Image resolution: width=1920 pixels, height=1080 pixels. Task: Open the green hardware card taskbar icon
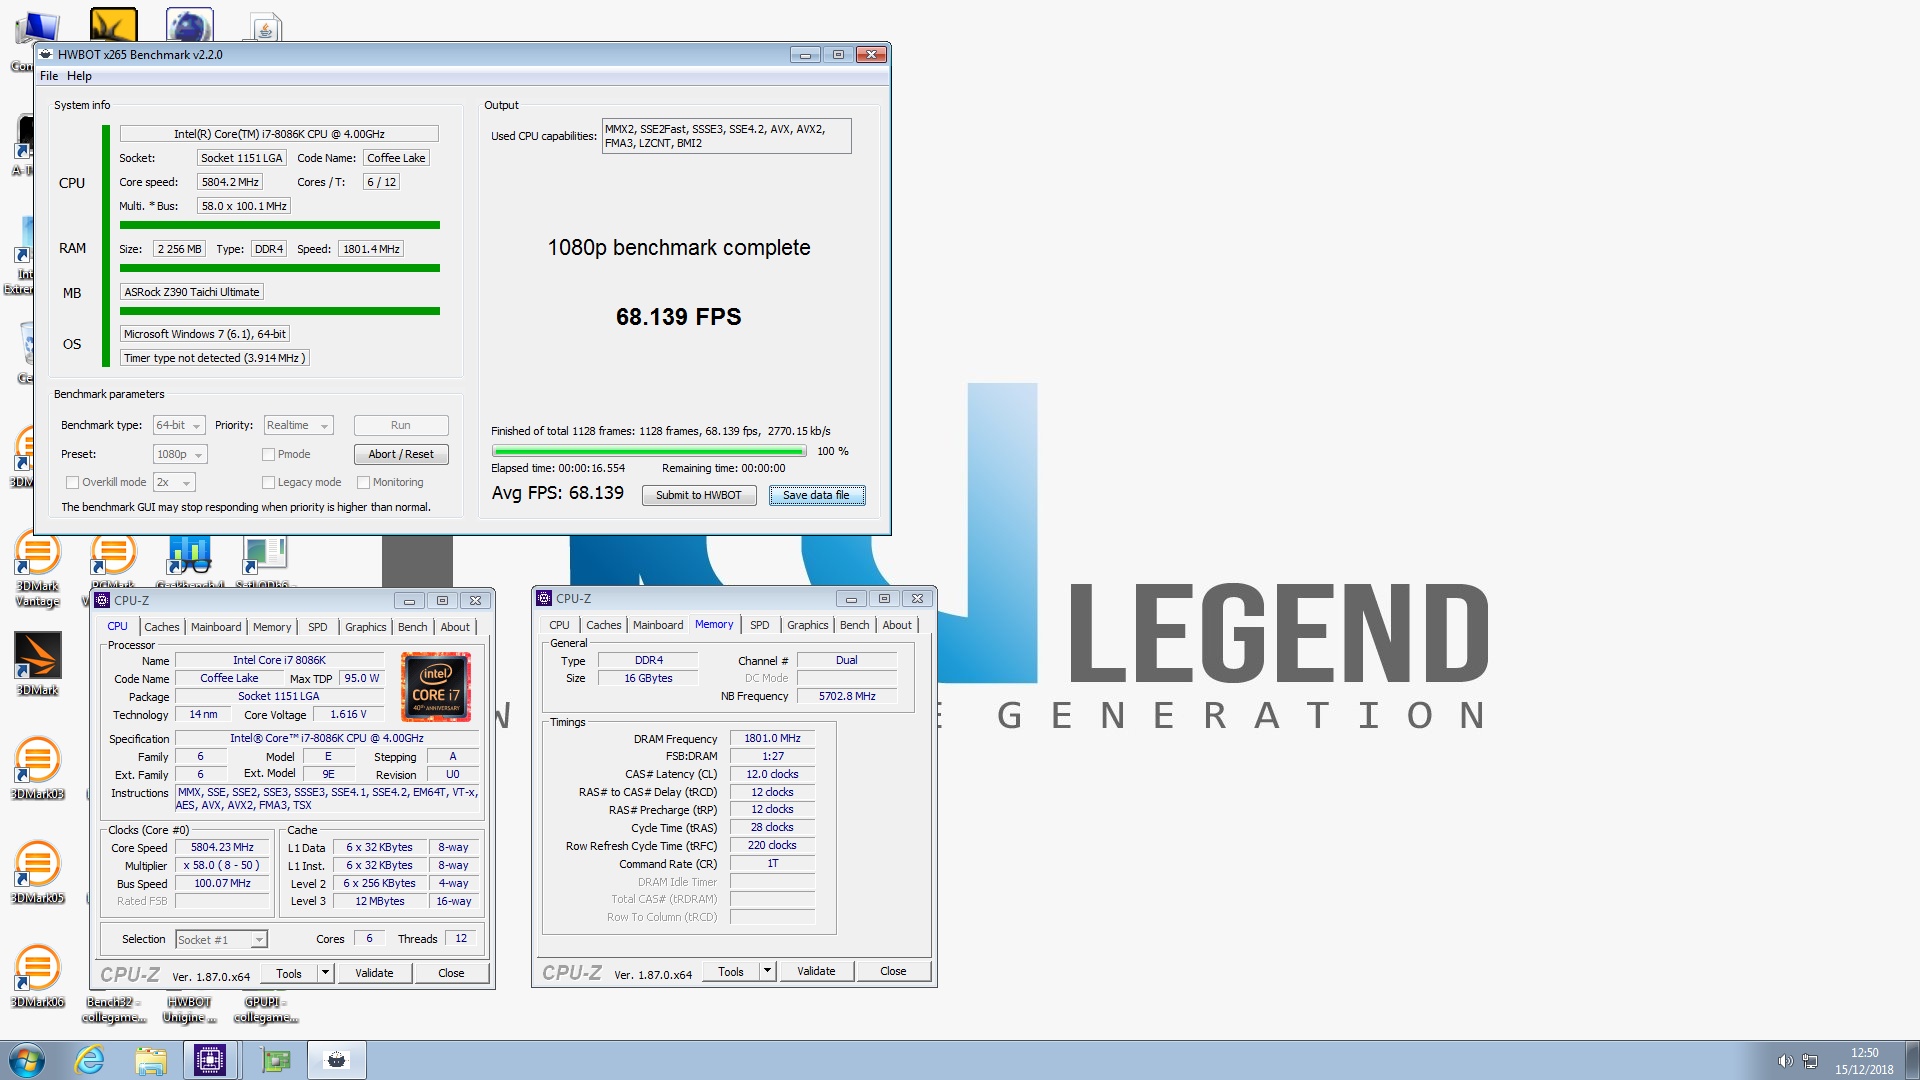274,1060
